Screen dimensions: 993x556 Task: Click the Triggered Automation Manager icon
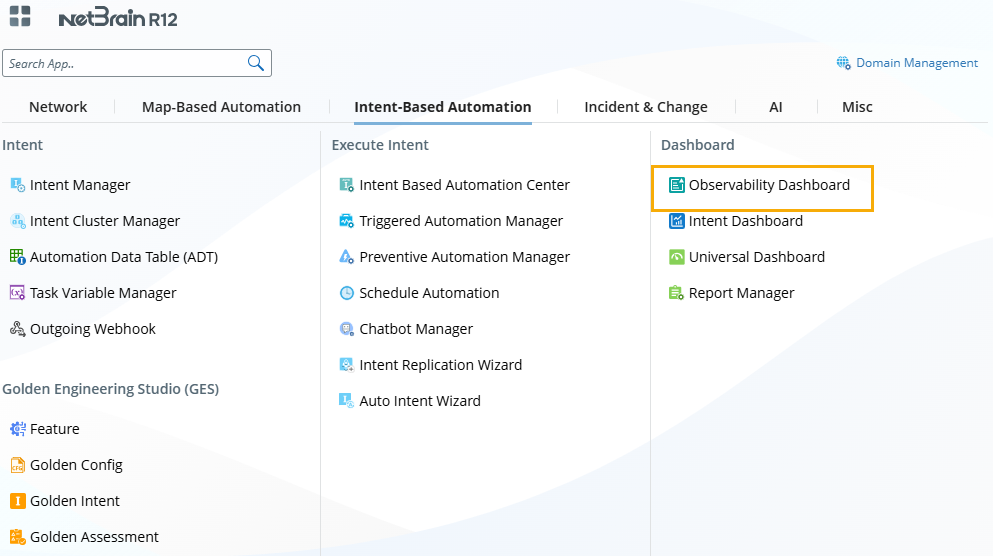point(347,221)
